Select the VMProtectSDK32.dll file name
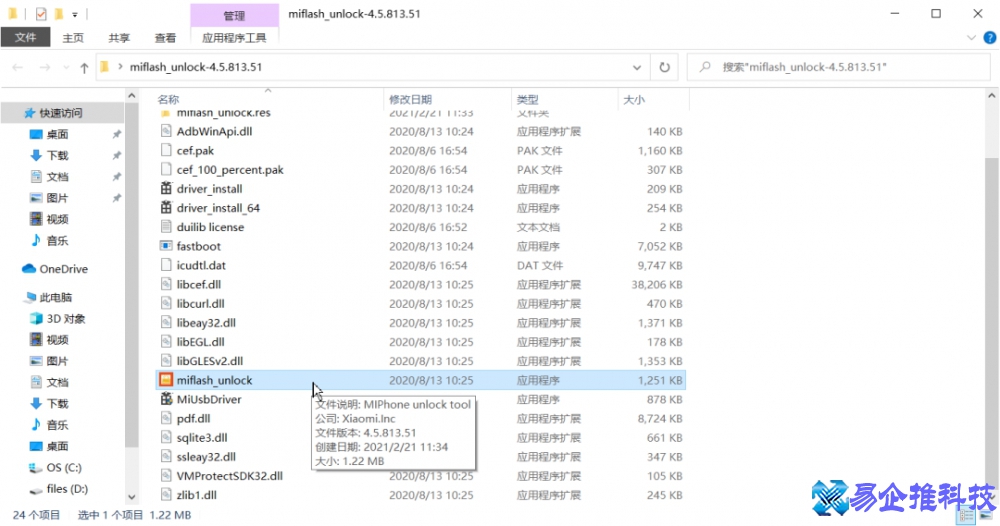Screen dimensions: 1000x526 [230, 476]
